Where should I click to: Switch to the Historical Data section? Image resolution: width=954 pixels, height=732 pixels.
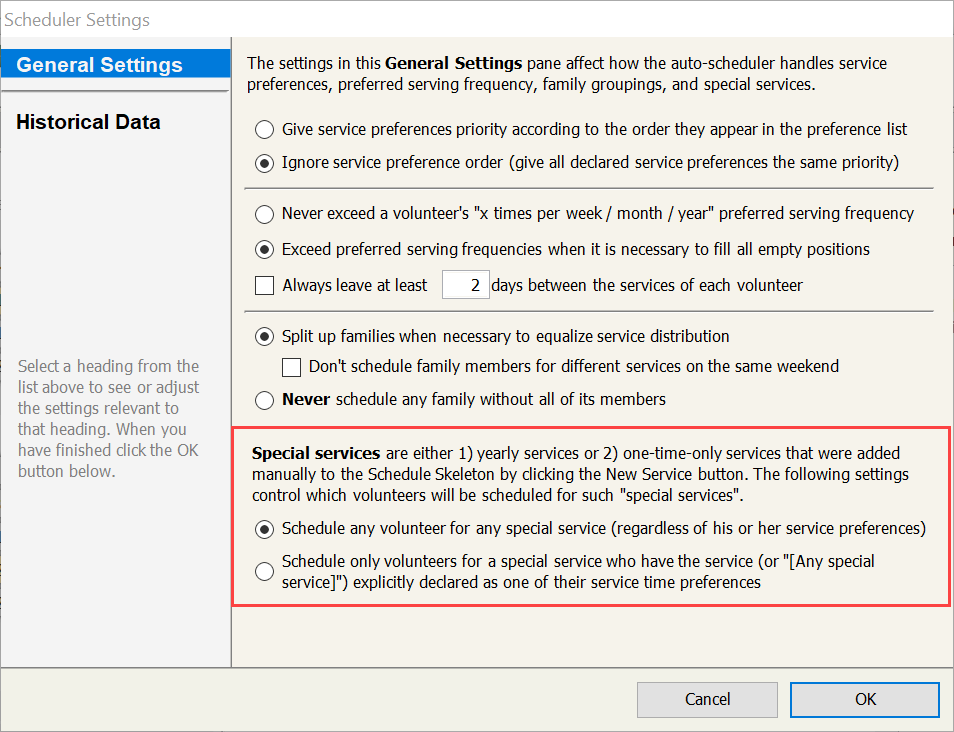pyautogui.click(x=88, y=121)
